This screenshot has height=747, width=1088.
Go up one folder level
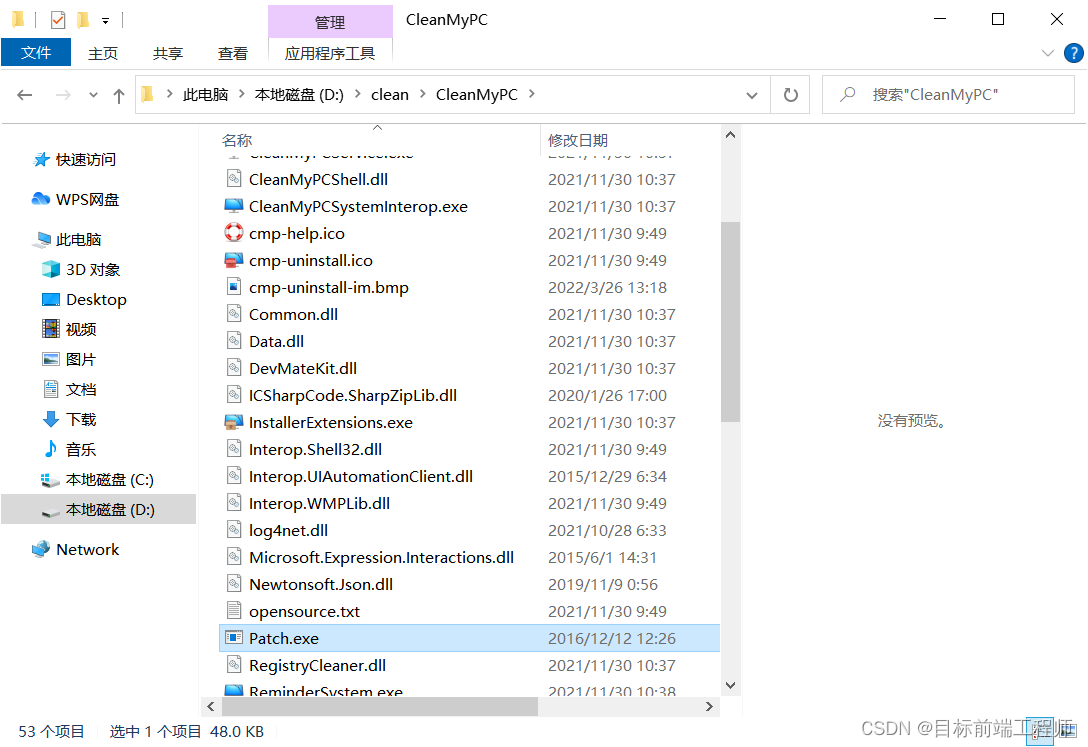pyautogui.click(x=119, y=96)
